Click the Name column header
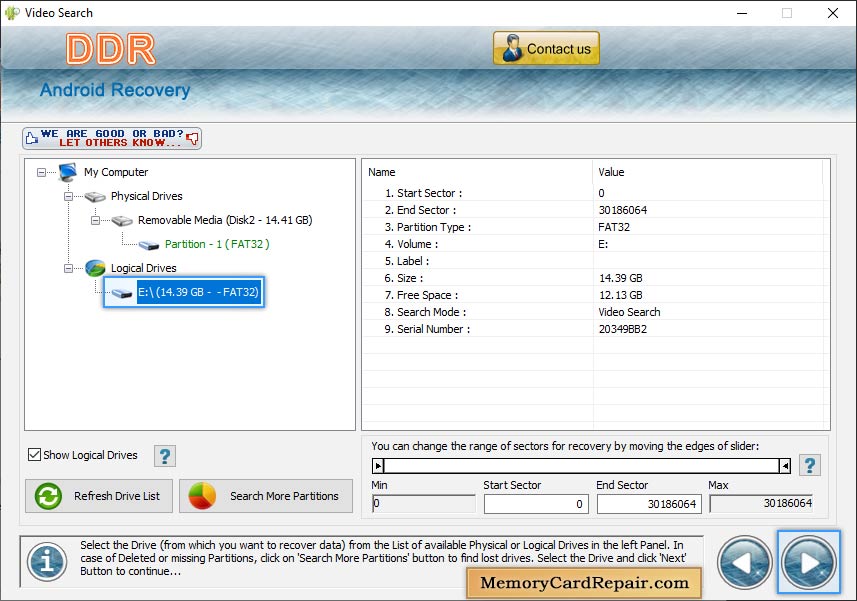The image size is (857, 601). click(x=477, y=172)
